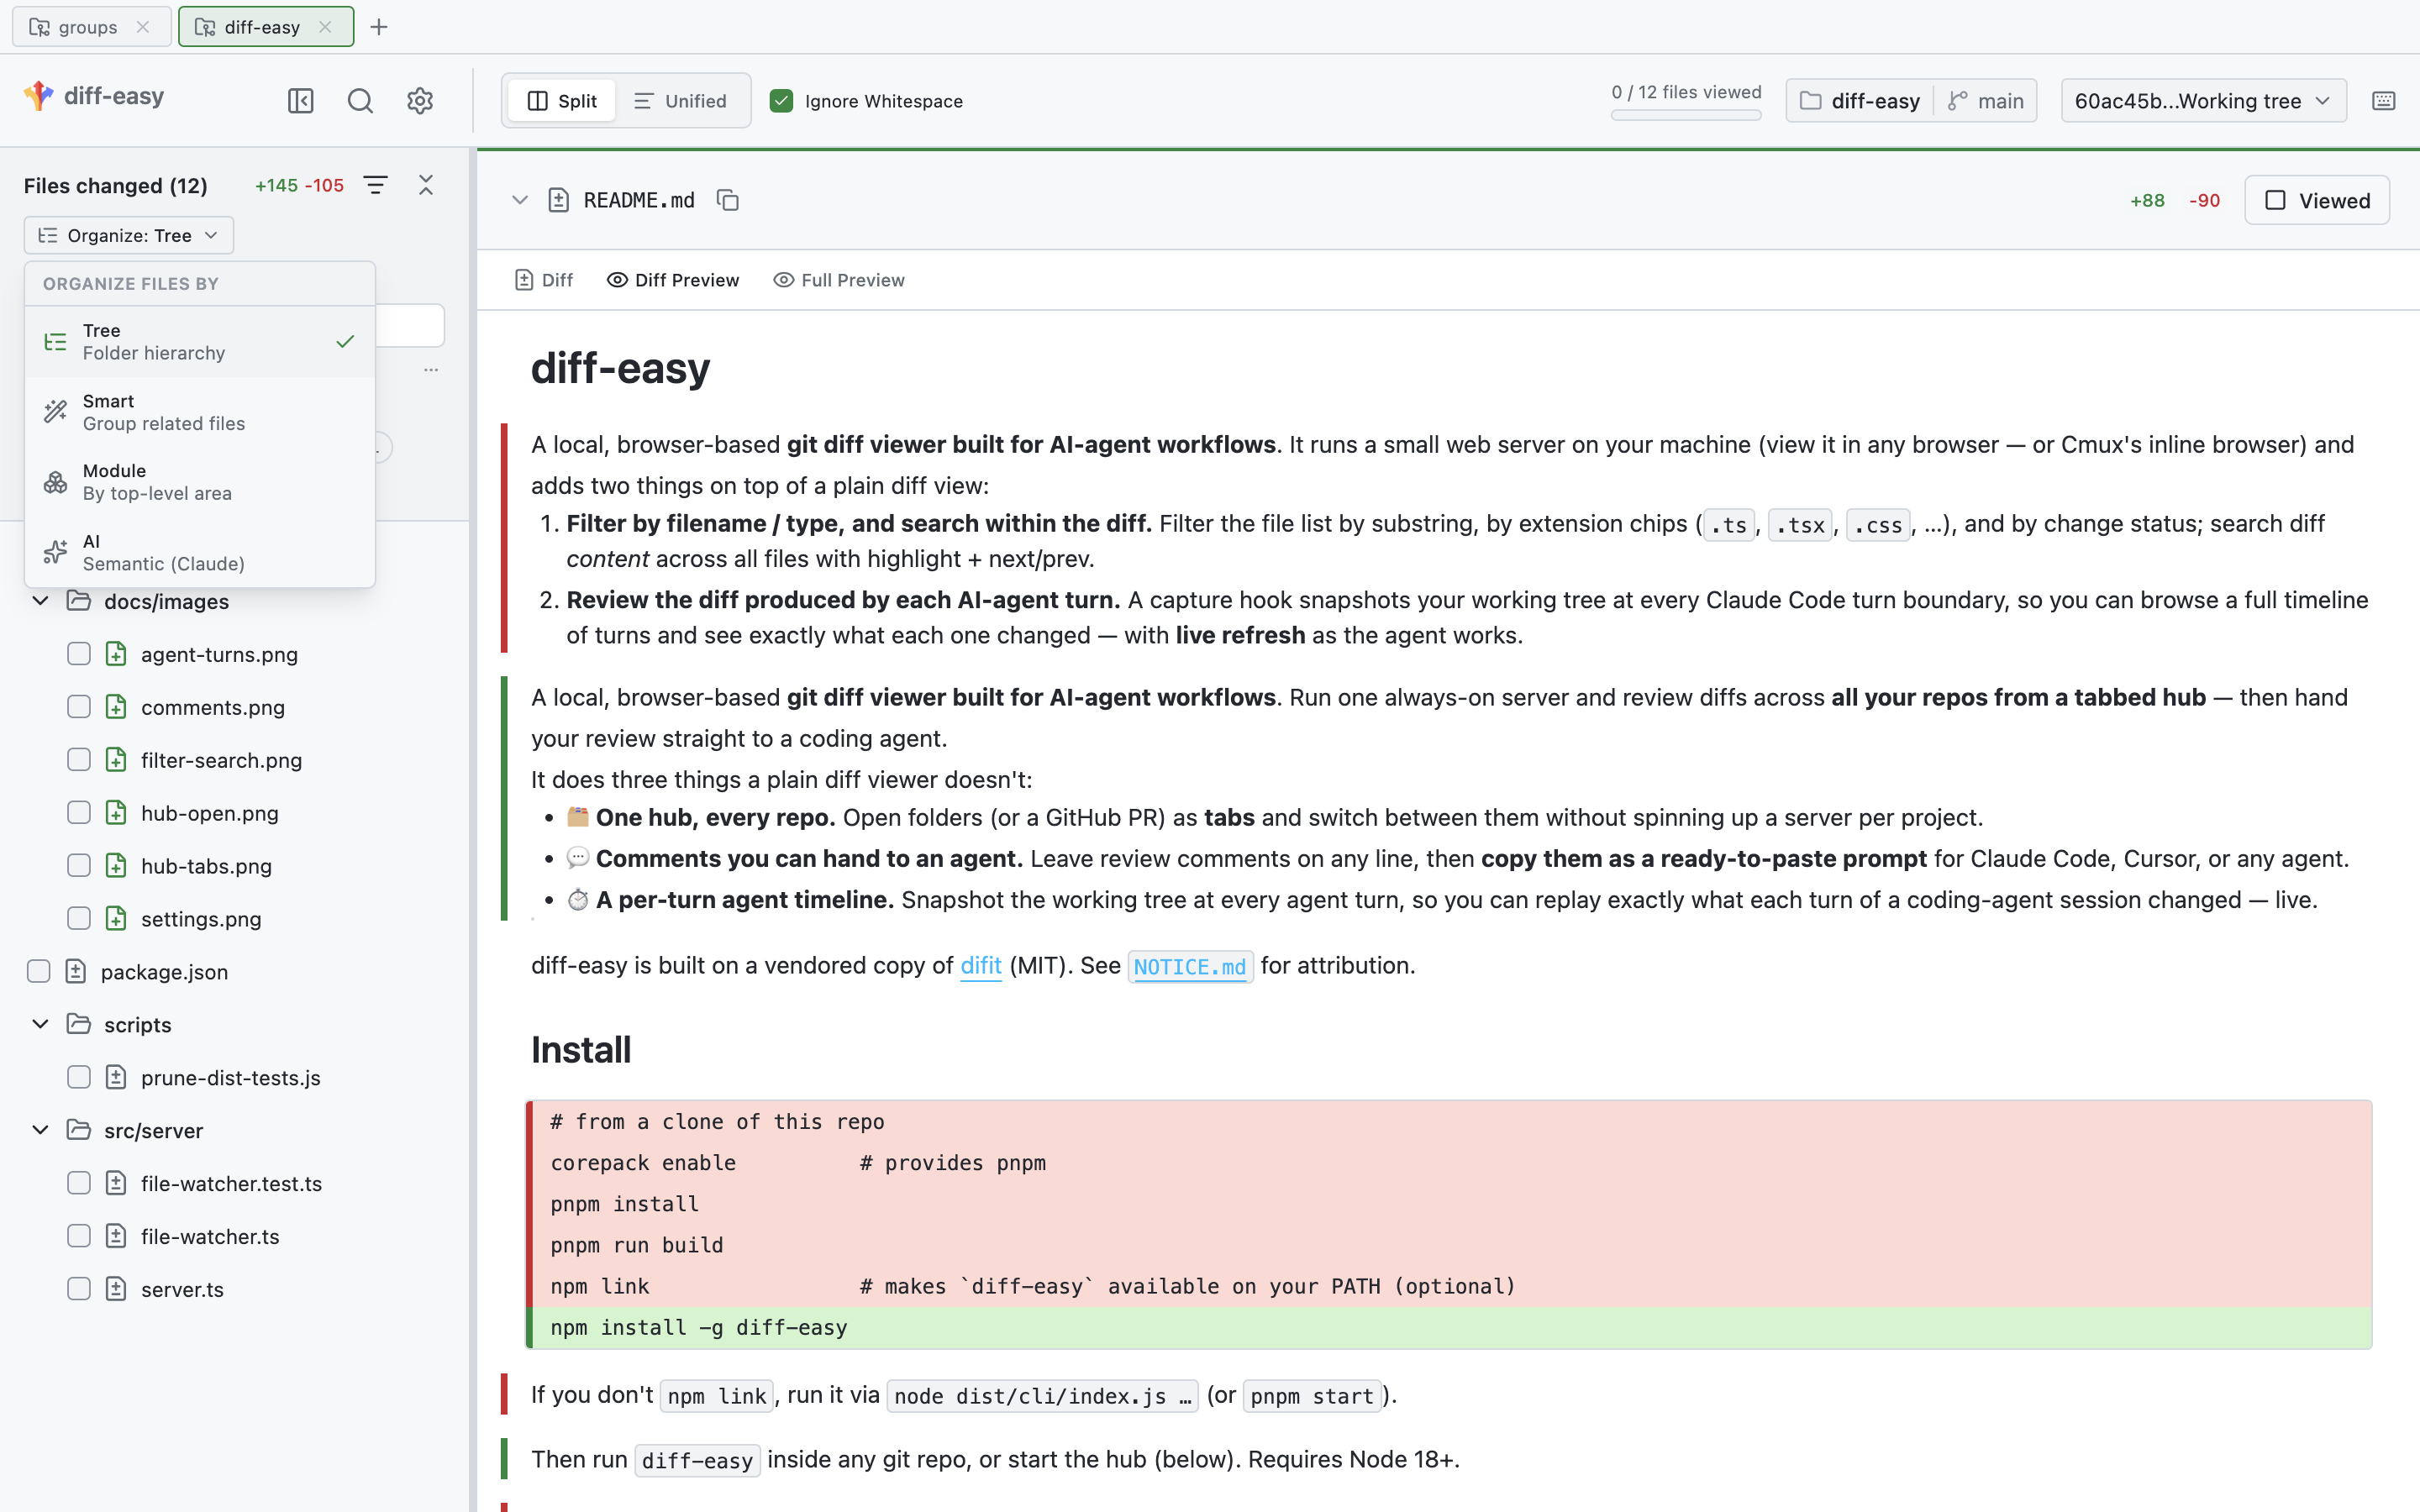
Task: Open settings gear icon
Action: tap(420, 101)
